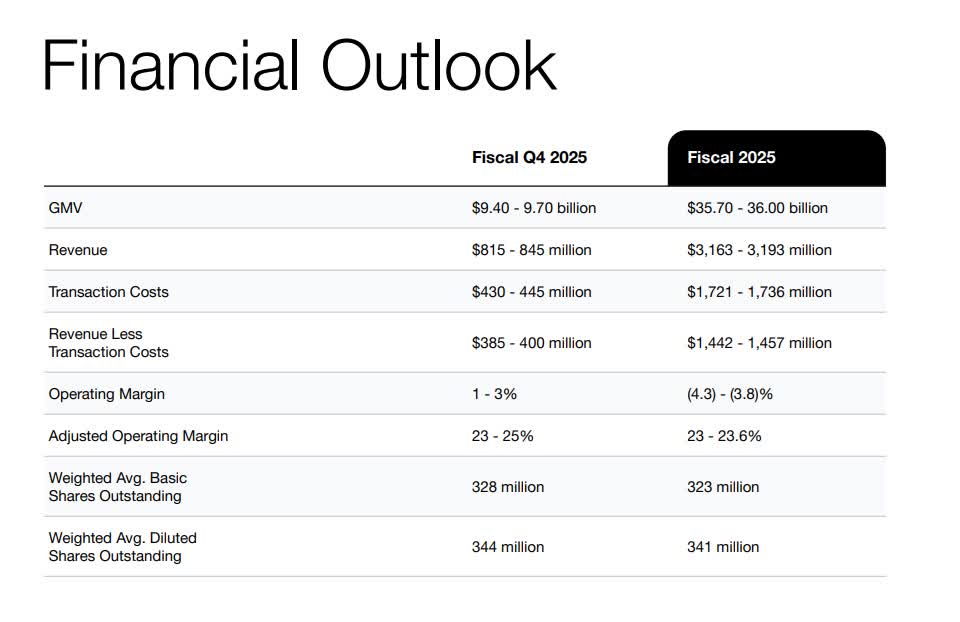
Task: Click Weighted Avg. Diluted Shares Outstanding label
Action: click(122, 547)
